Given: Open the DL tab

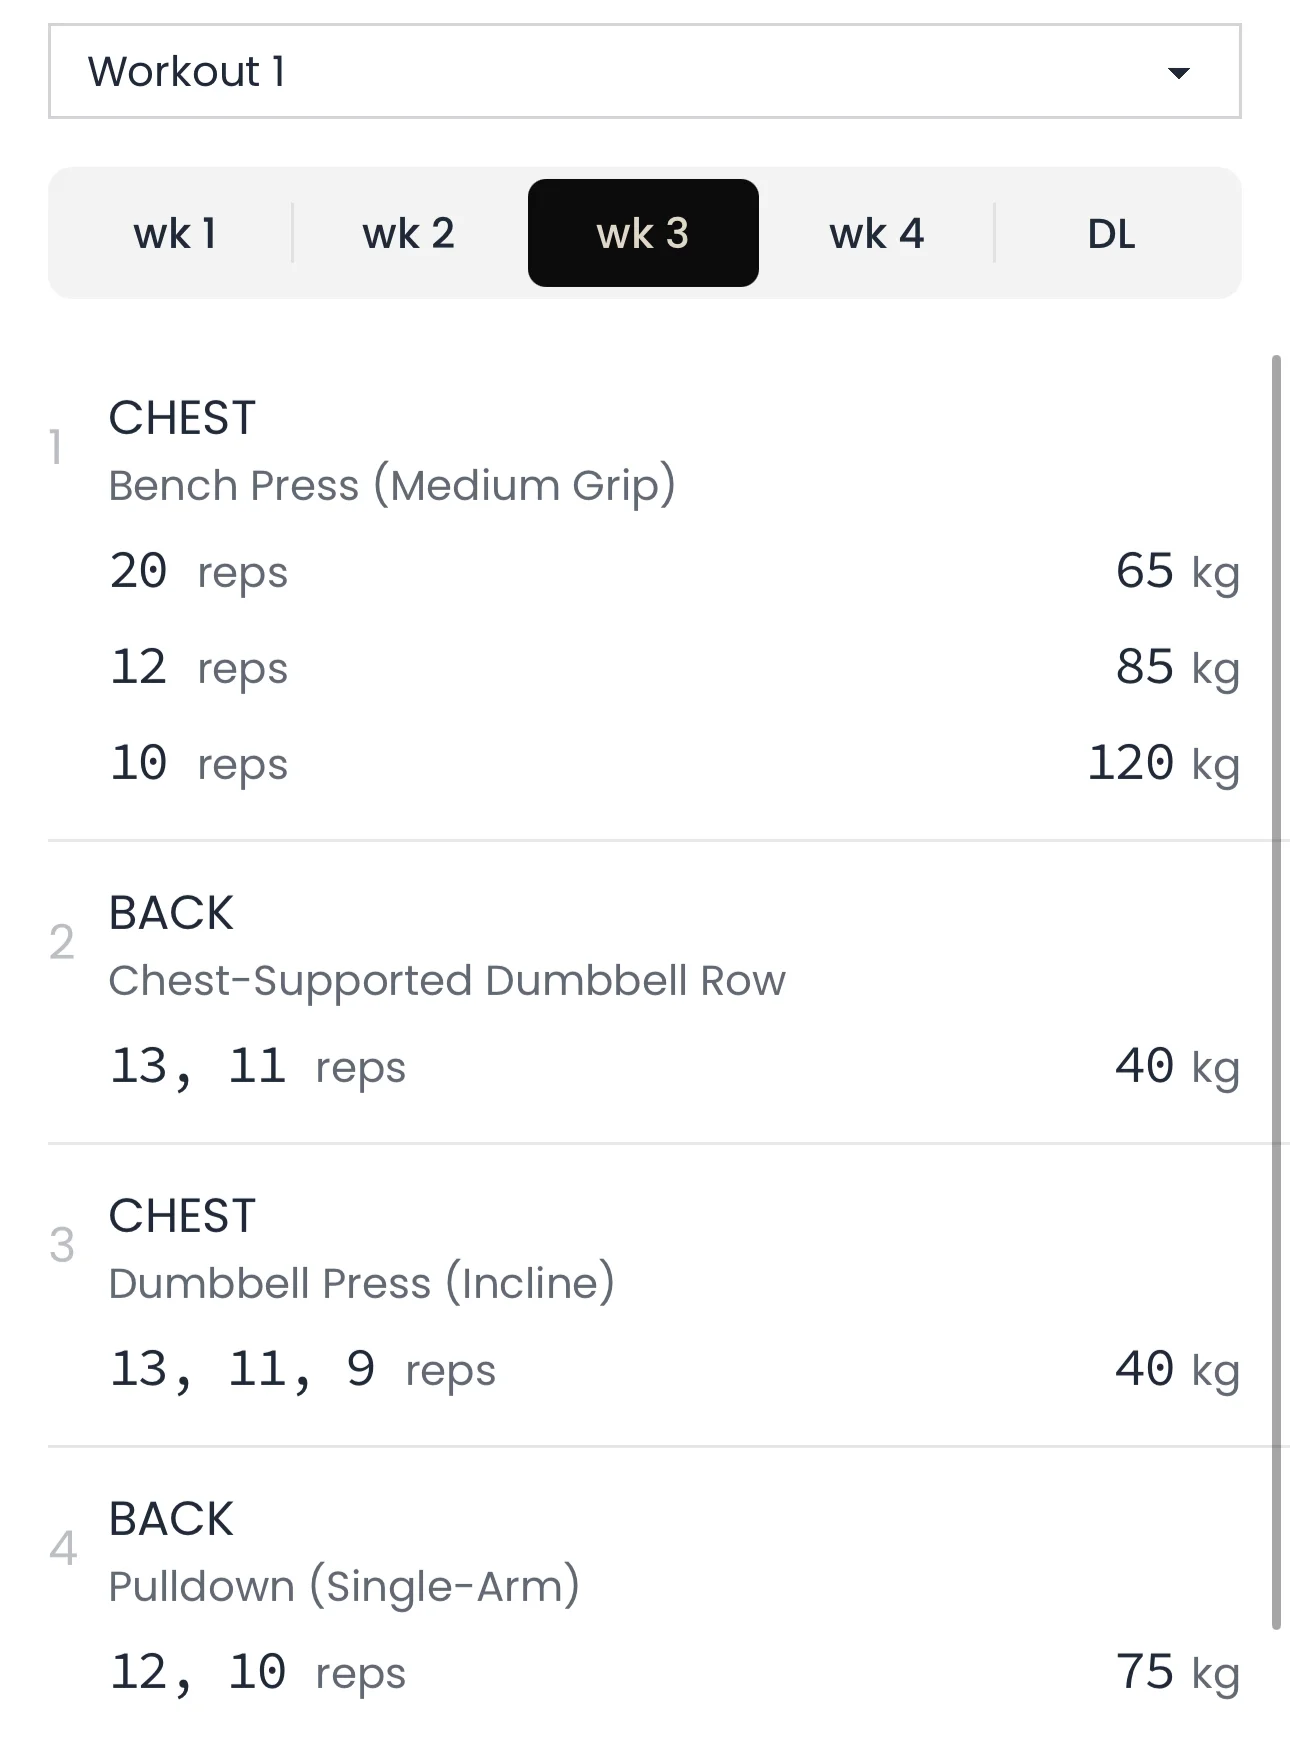Looking at the screenshot, I should [x=1111, y=234].
